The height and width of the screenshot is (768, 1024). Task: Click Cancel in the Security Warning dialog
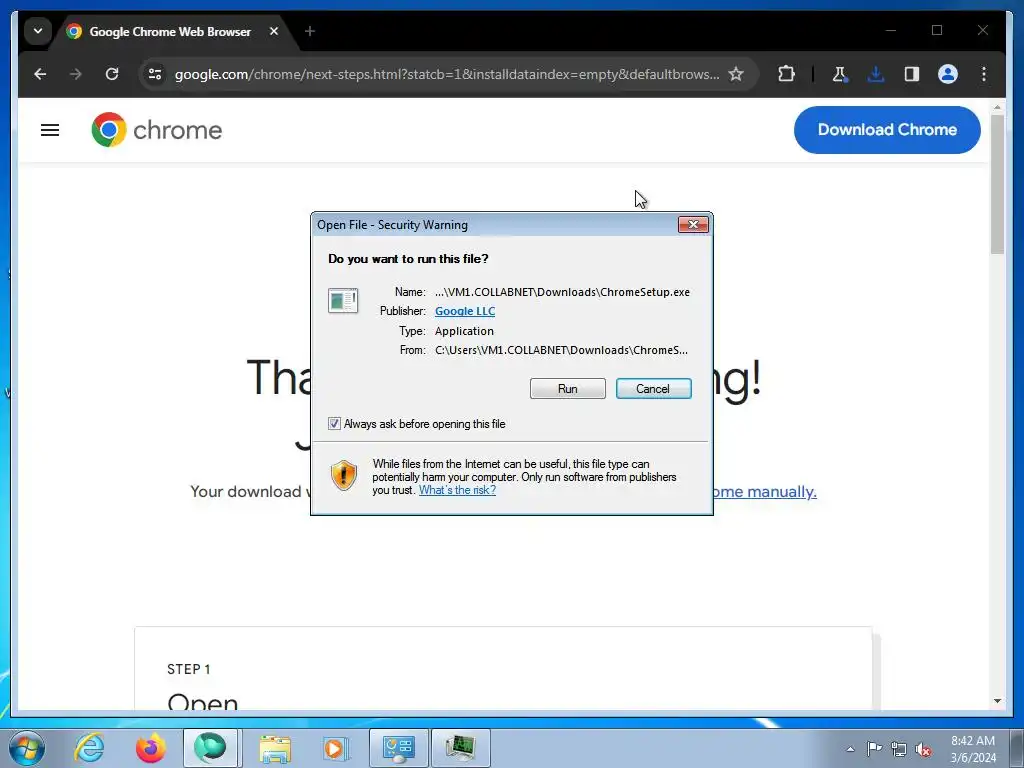click(x=653, y=389)
